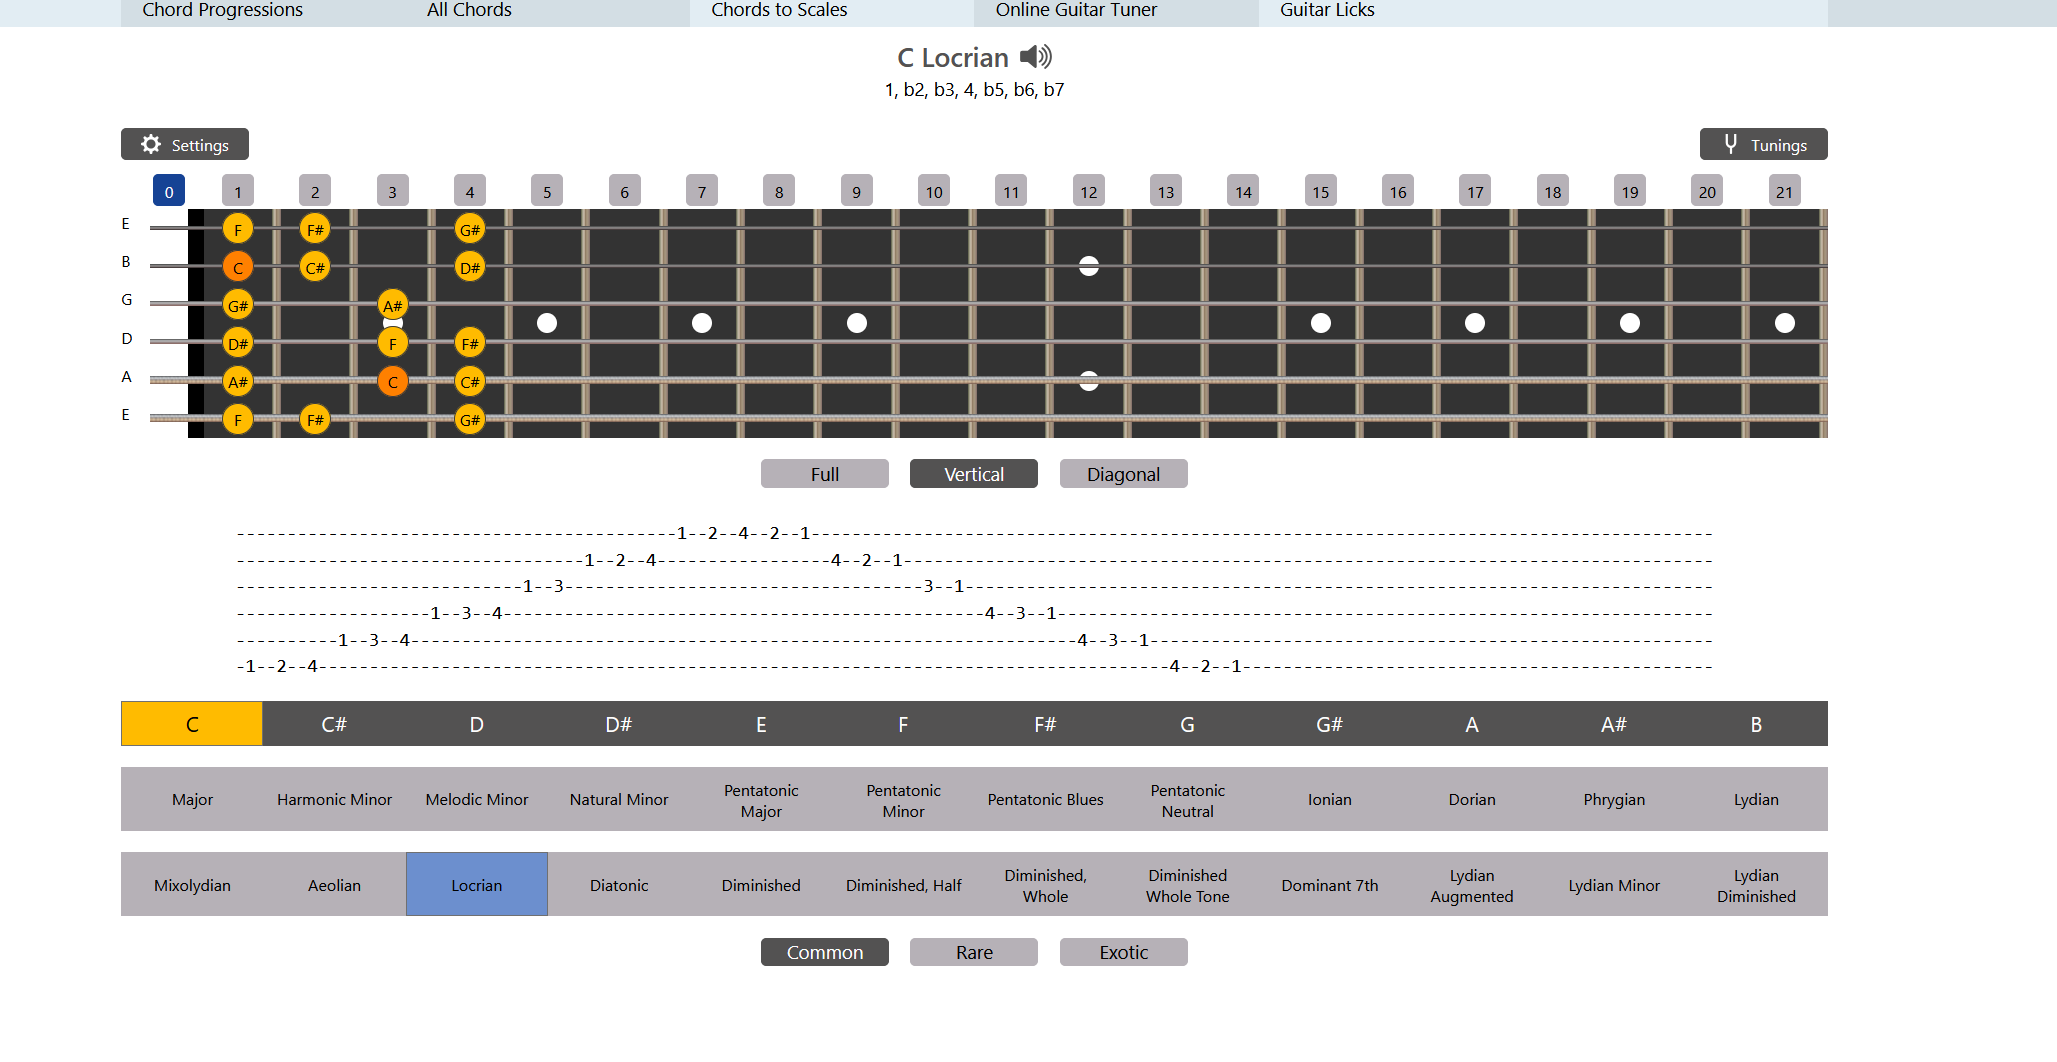The height and width of the screenshot is (1062, 2057).
Task: Choose the Lydian Diminished scale
Action: tap(1756, 885)
